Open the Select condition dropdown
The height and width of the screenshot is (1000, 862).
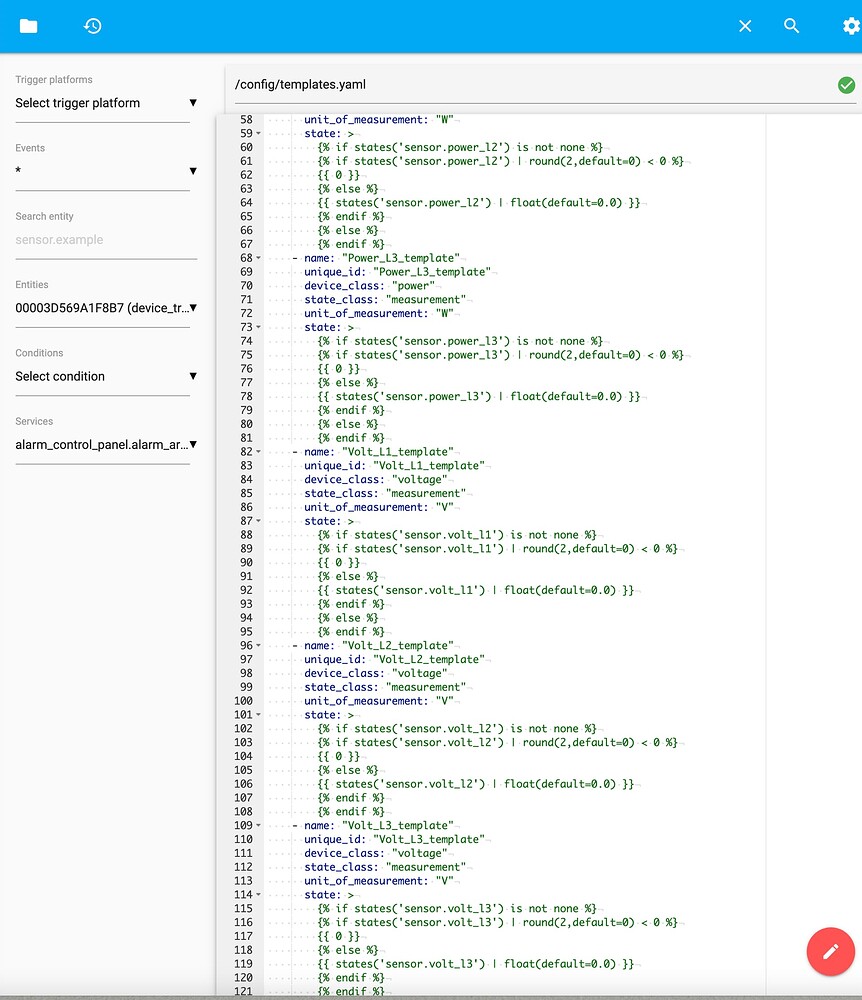(106, 376)
